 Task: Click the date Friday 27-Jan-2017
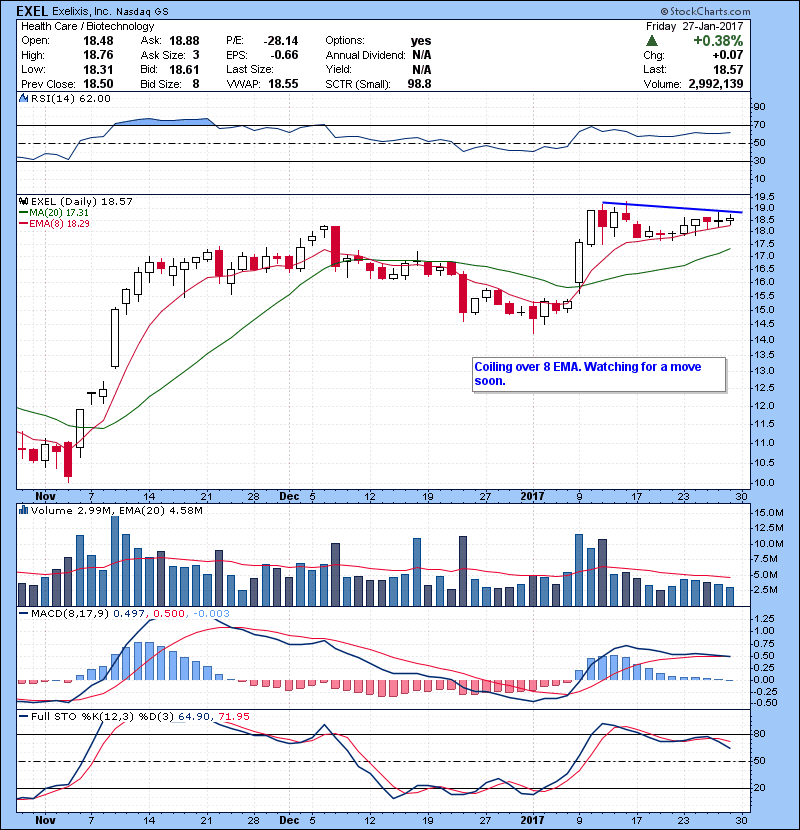(x=694, y=26)
